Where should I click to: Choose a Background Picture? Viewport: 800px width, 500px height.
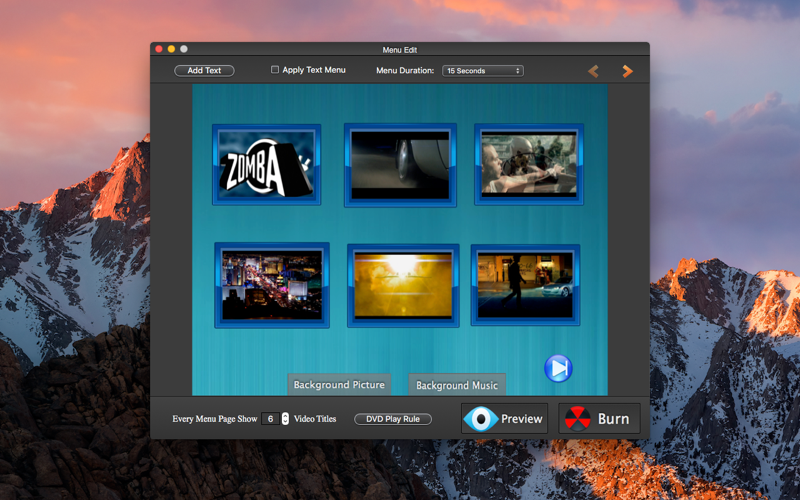coord(339,385)
